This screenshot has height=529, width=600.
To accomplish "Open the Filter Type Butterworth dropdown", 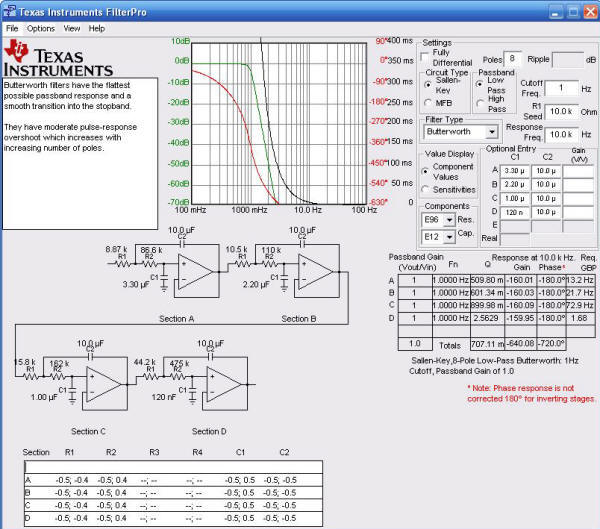I will (x=491, y=132).
